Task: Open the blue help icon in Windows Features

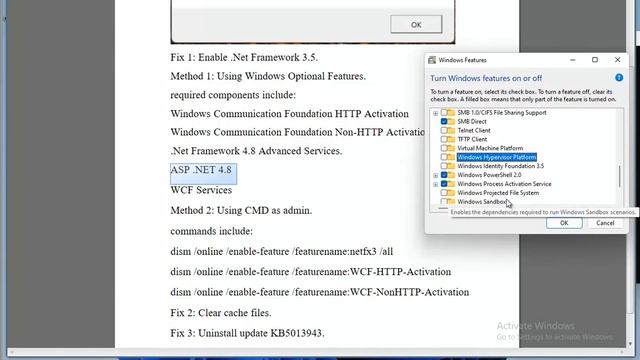Action: click(619, 78)
